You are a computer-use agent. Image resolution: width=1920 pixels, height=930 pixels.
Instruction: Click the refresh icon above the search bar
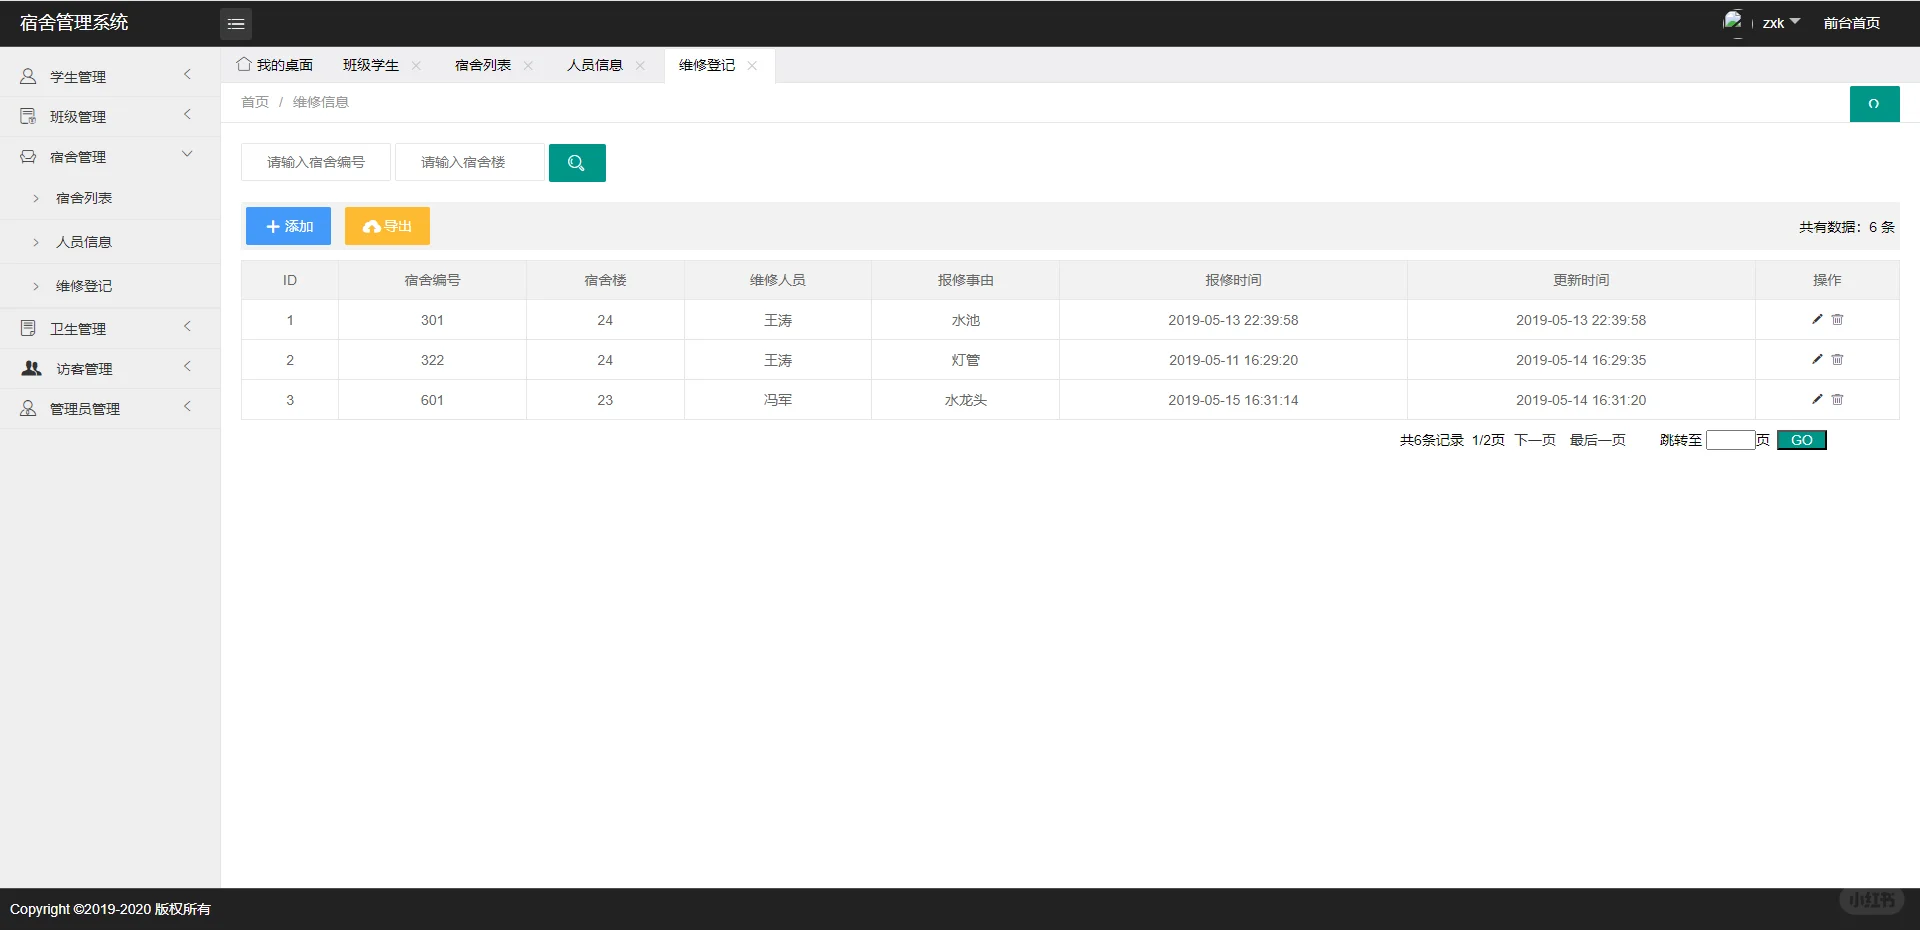point(1874,103)
